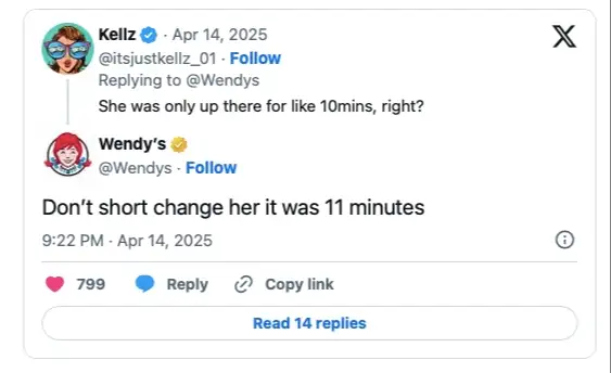Open the @itsjustkellz_01 handle
The image size is (611, 373).
(157, 58)
